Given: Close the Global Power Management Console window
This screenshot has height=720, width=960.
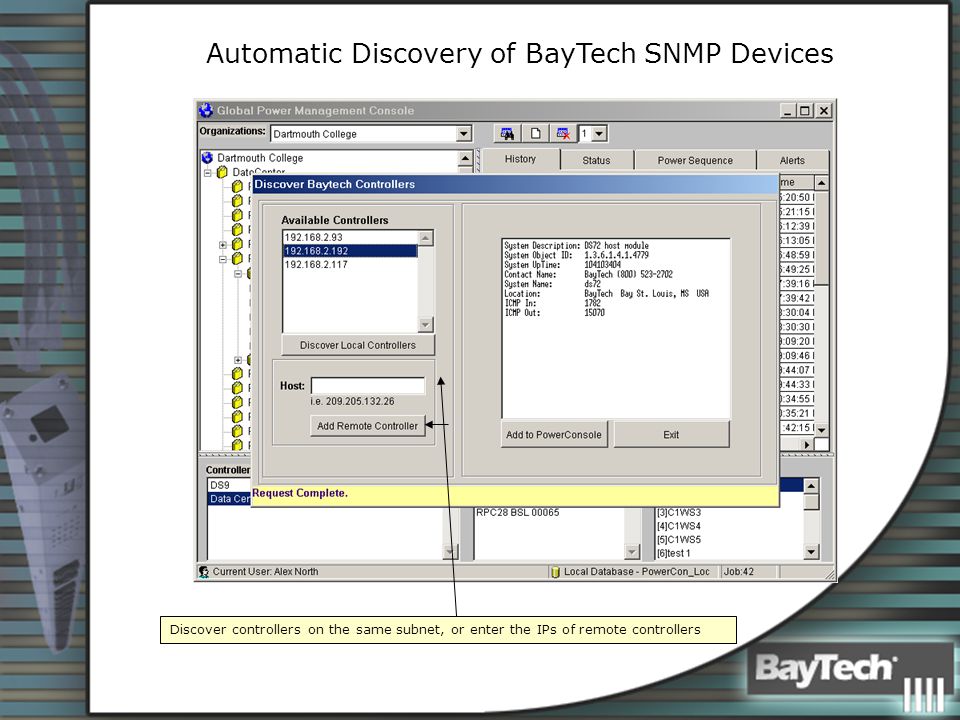Looking at the screenshot, I should pyautogui.click(x=824, y=111).
